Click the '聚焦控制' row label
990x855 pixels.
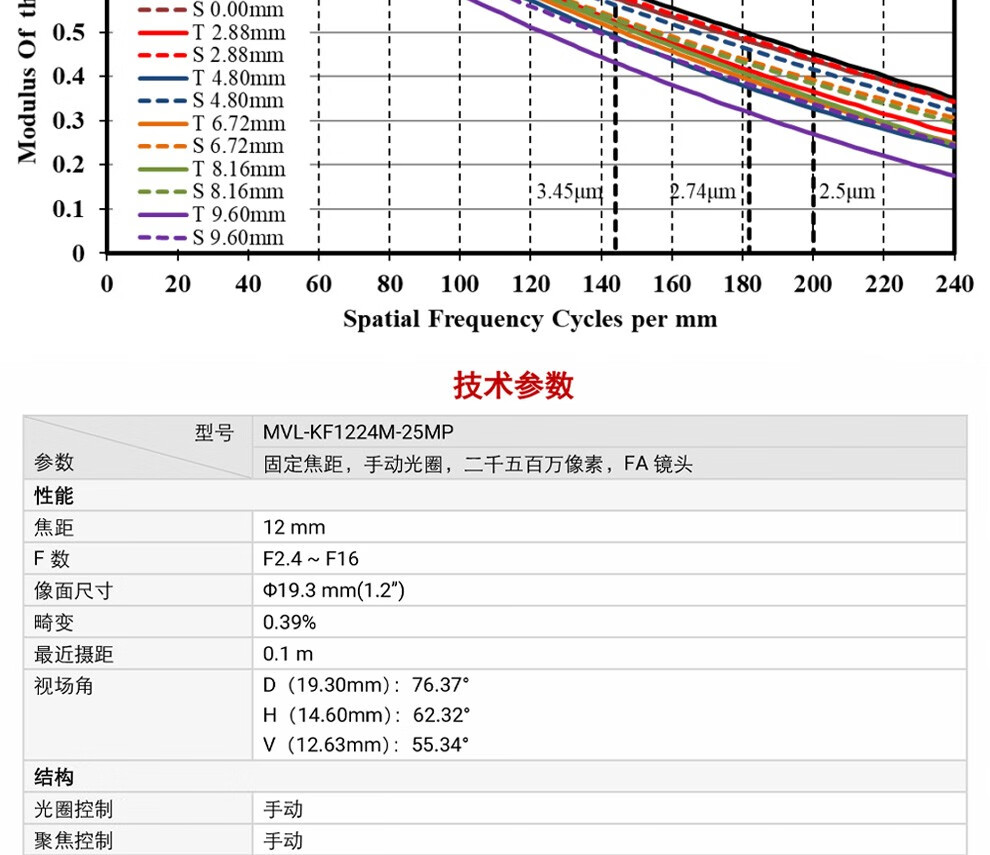point(73,840)
